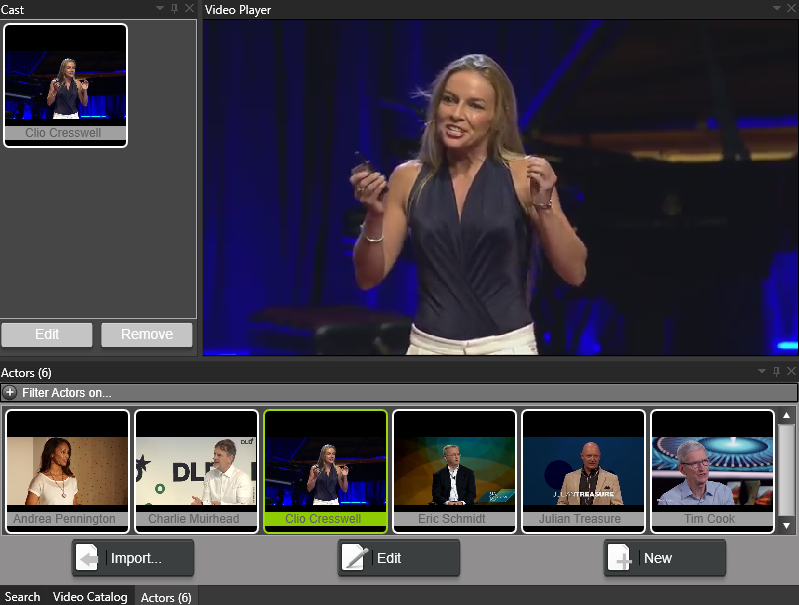Expand the Filter Actors plus icon
The width and height of the screenshot is (799, 605).
coord(10,393)
